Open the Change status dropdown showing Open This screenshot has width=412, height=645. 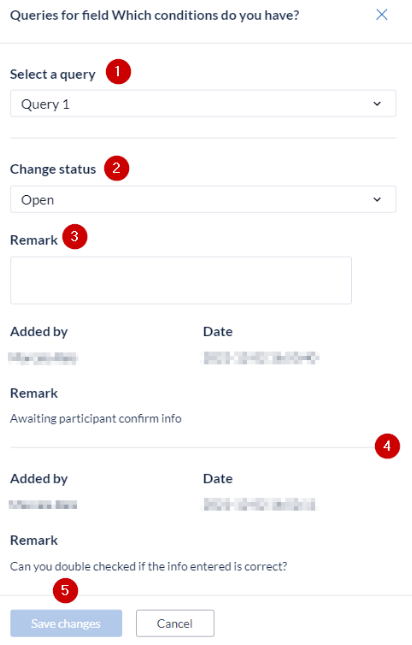(x=203, y=199)
